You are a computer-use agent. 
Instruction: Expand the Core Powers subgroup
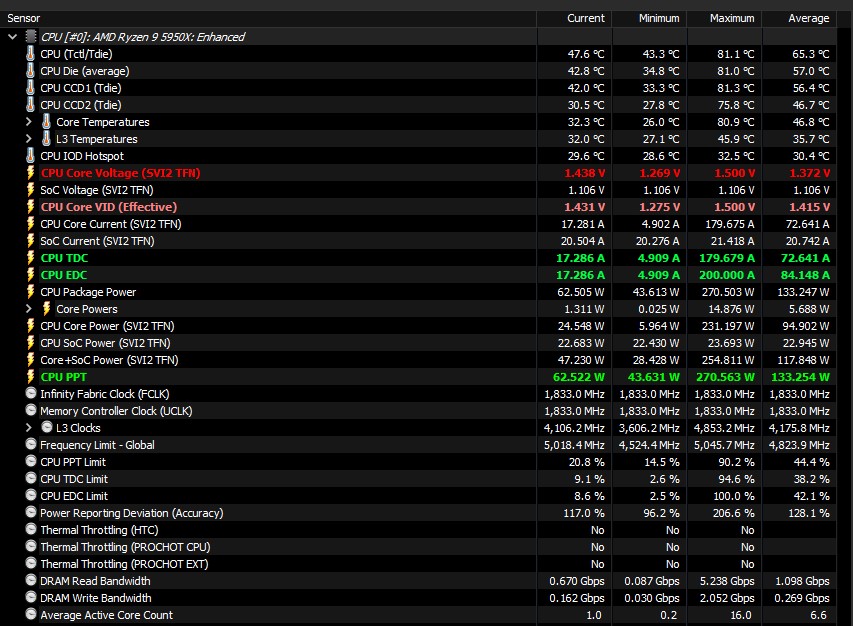click(x=29, y=309)
